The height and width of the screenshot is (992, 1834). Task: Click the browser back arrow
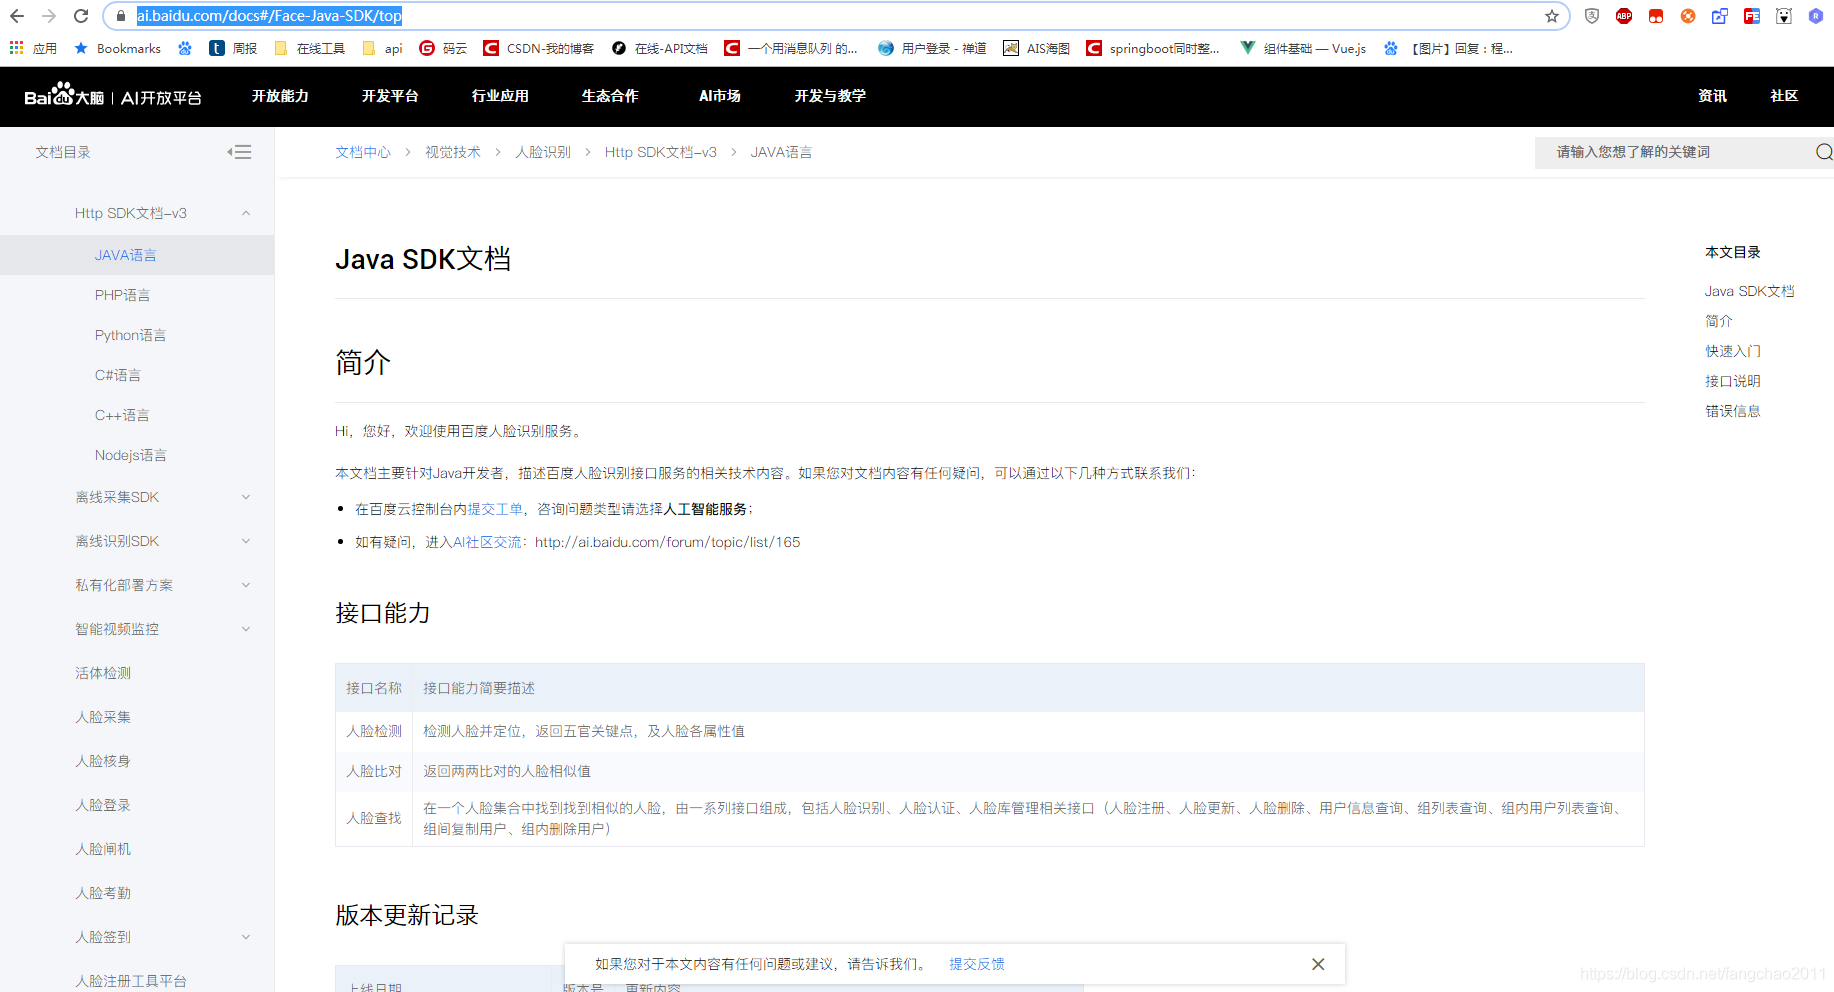pos(16,15)
